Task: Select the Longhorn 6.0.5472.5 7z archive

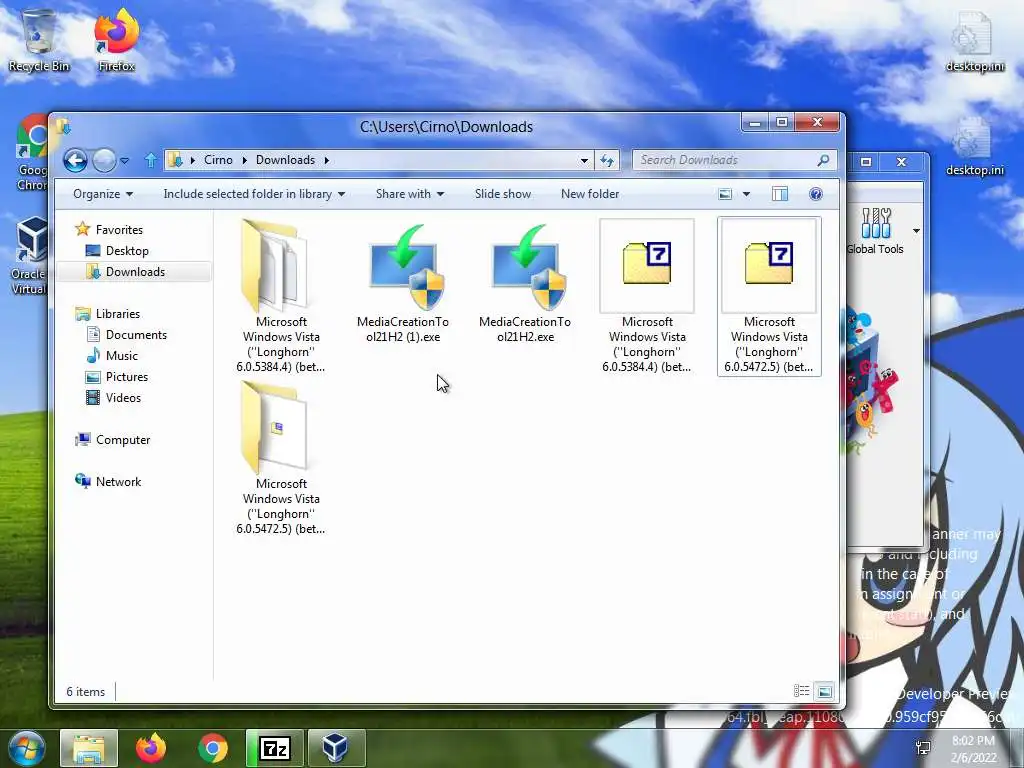Action: (769, 297)
